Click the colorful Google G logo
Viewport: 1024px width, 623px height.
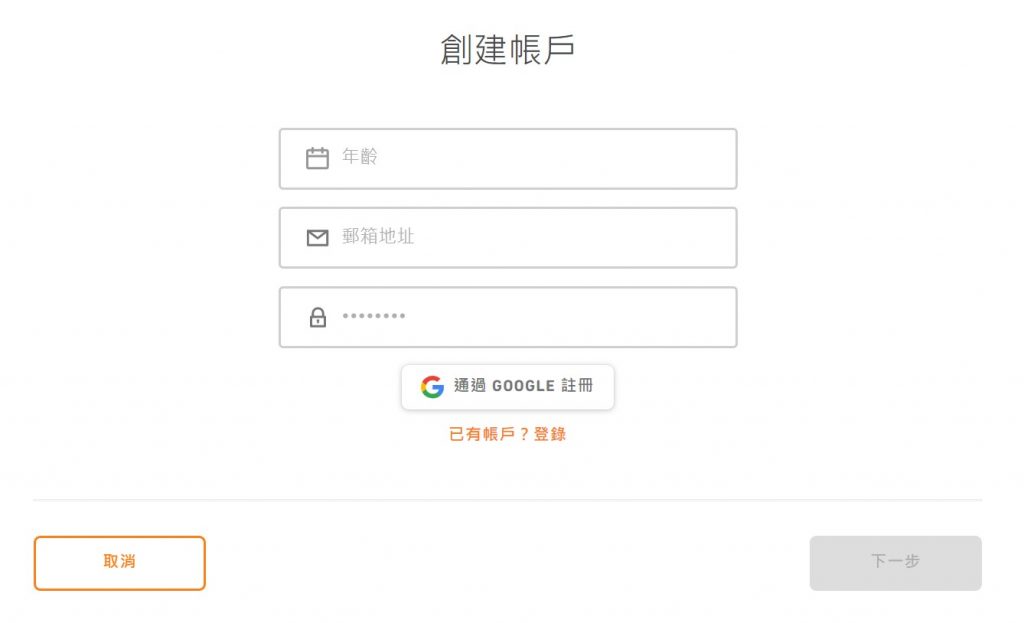(x=432, y=387)
